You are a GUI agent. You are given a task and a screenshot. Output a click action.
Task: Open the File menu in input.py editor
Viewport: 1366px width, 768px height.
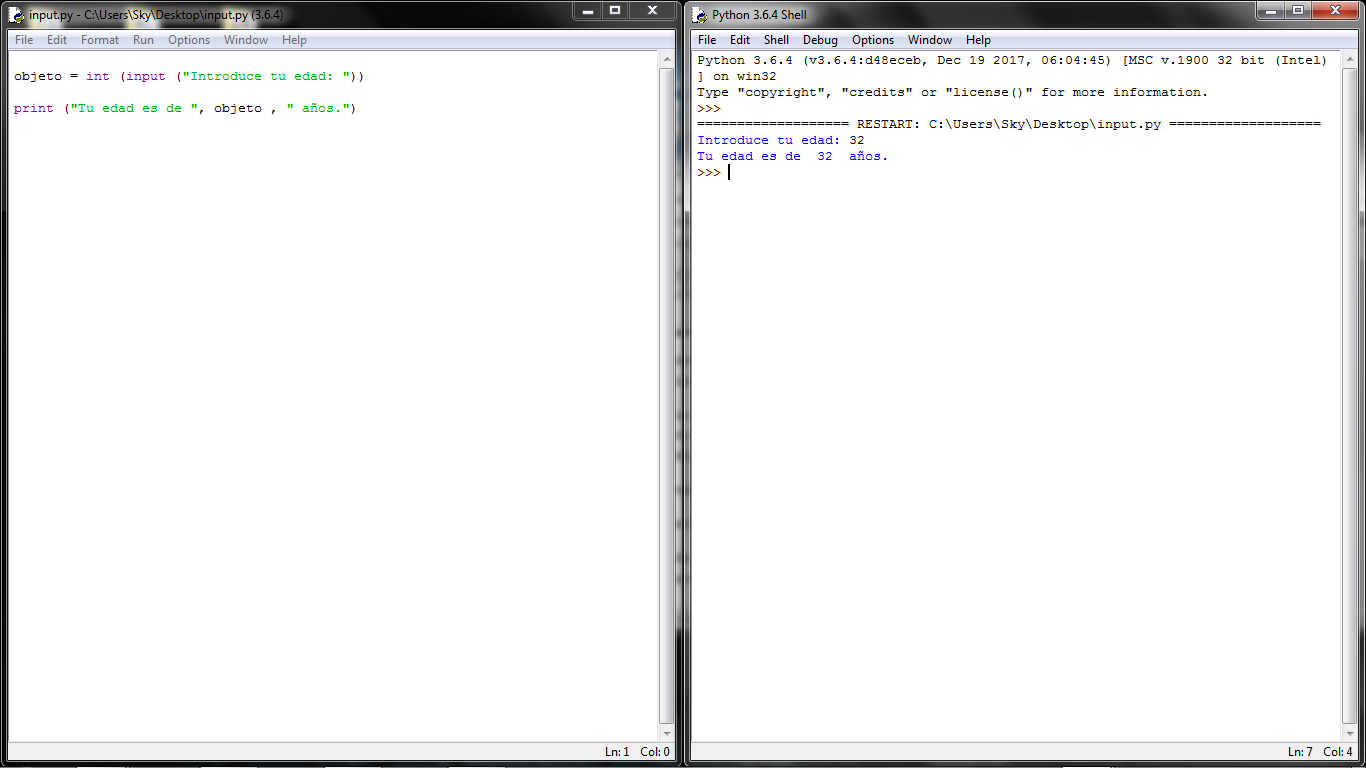(24, 40)
